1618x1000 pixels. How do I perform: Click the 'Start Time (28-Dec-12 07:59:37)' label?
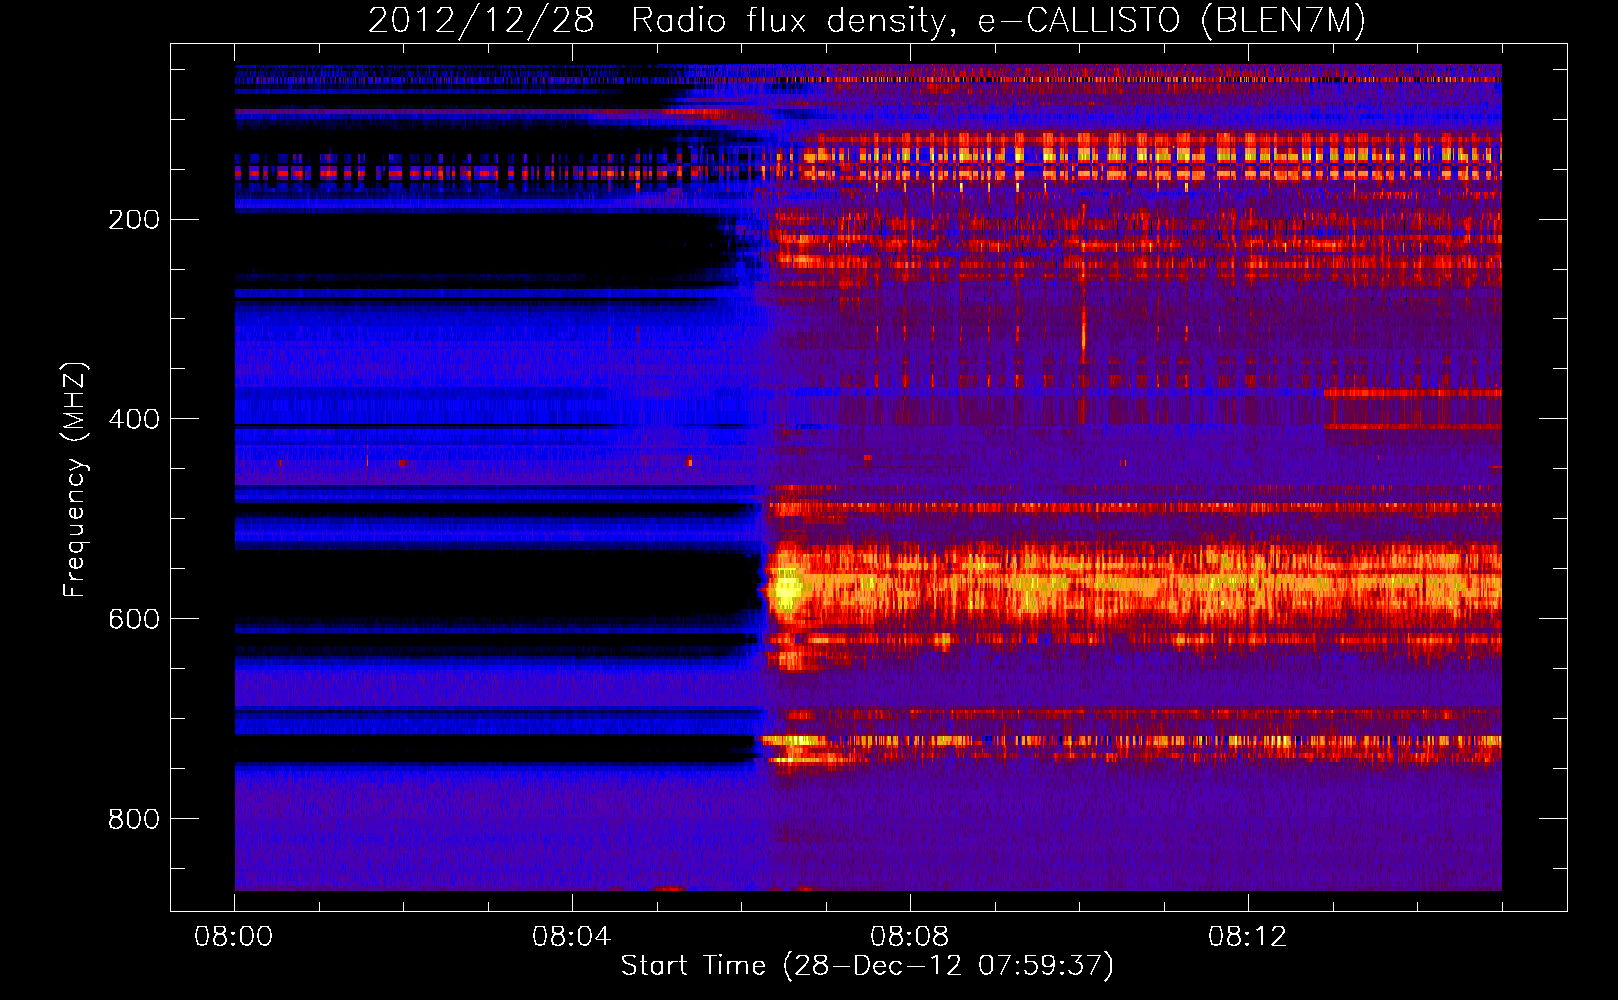pos(867,966)
